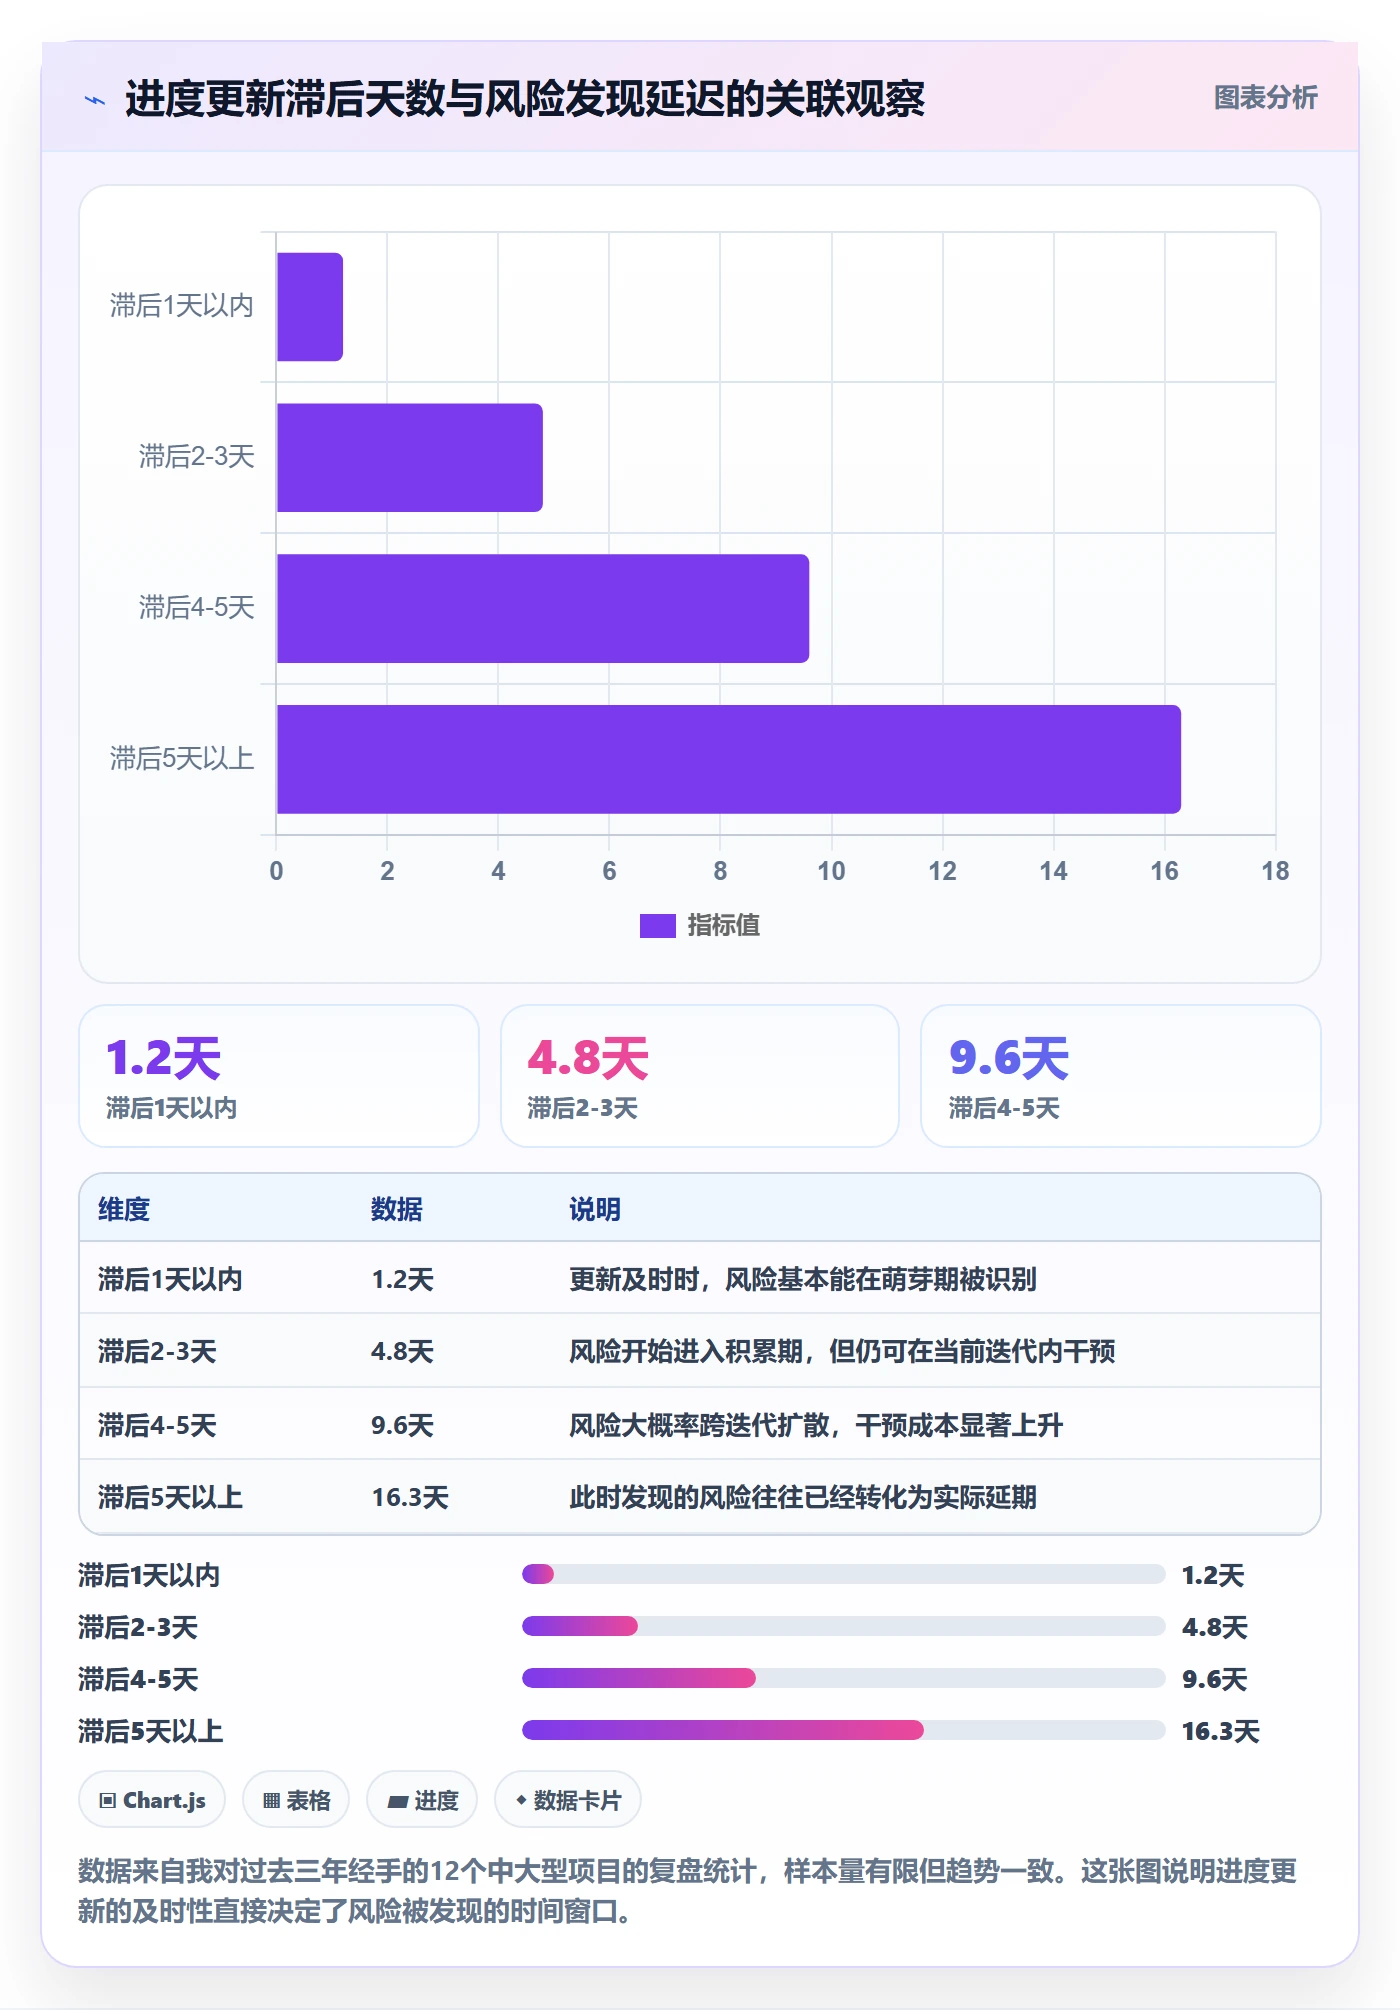Toggle the 指标值 legend color swatch
Image resolution: width=1400 pixels, height=2010 pixels.
pyautogui.click(x=657, y=926)
